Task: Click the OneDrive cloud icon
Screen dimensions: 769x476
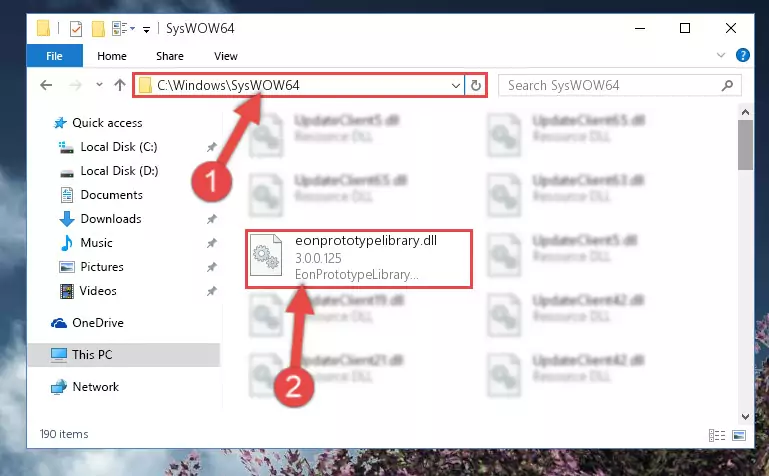Action: click(59, 323)
